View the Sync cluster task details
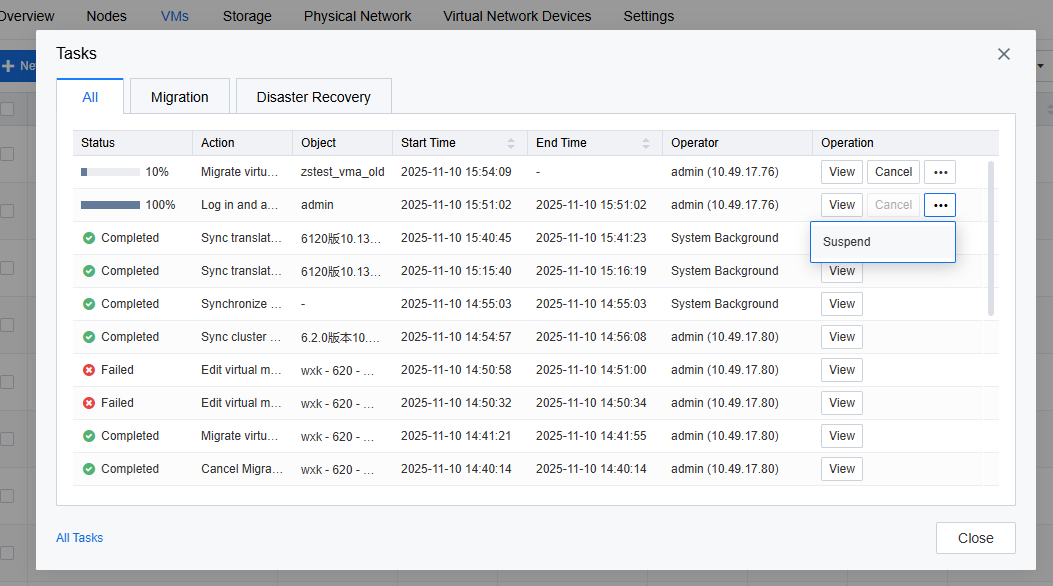This screenshot has width=1053, height=586. coord(841,336)
